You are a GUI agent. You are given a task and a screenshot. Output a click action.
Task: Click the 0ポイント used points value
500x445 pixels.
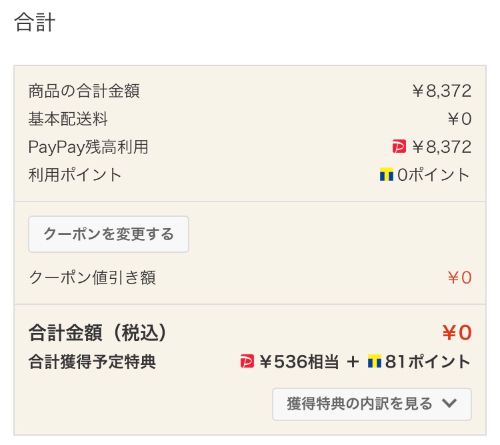point(433,175)
